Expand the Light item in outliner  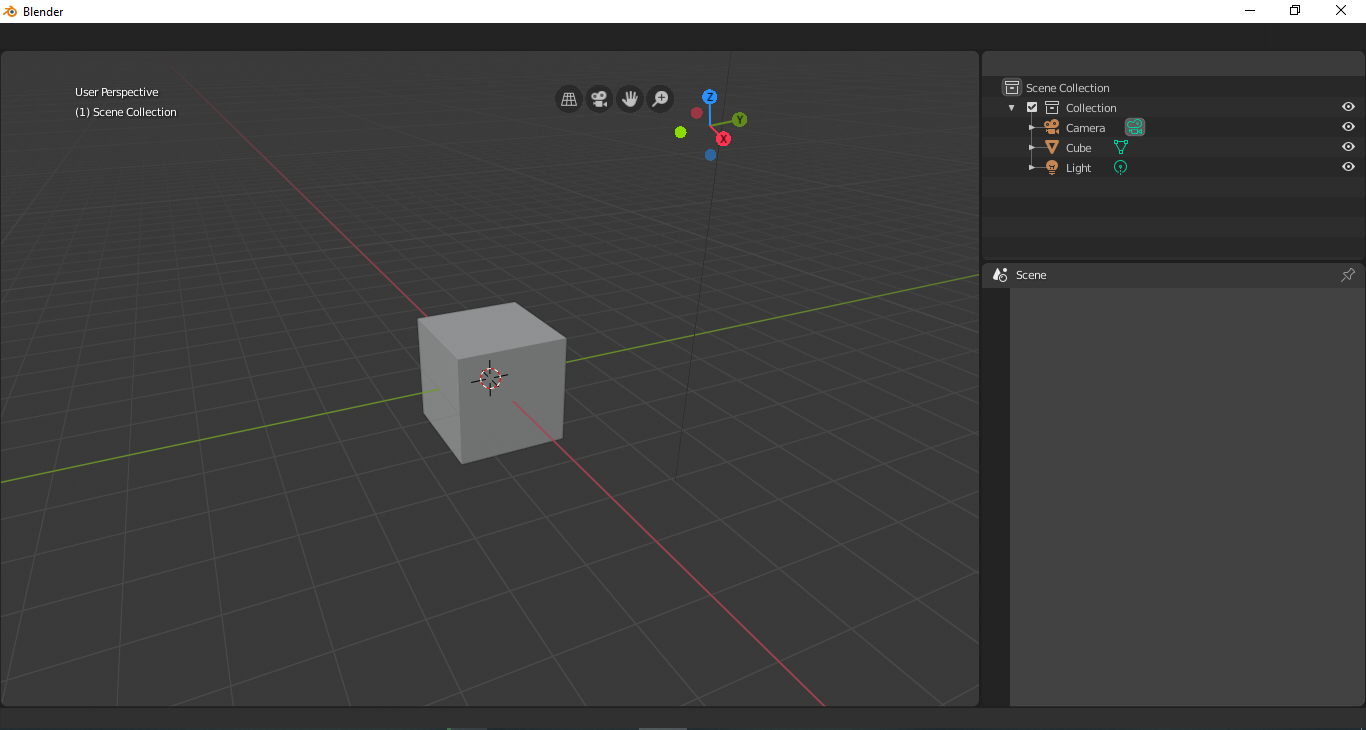pos(1032,167)
